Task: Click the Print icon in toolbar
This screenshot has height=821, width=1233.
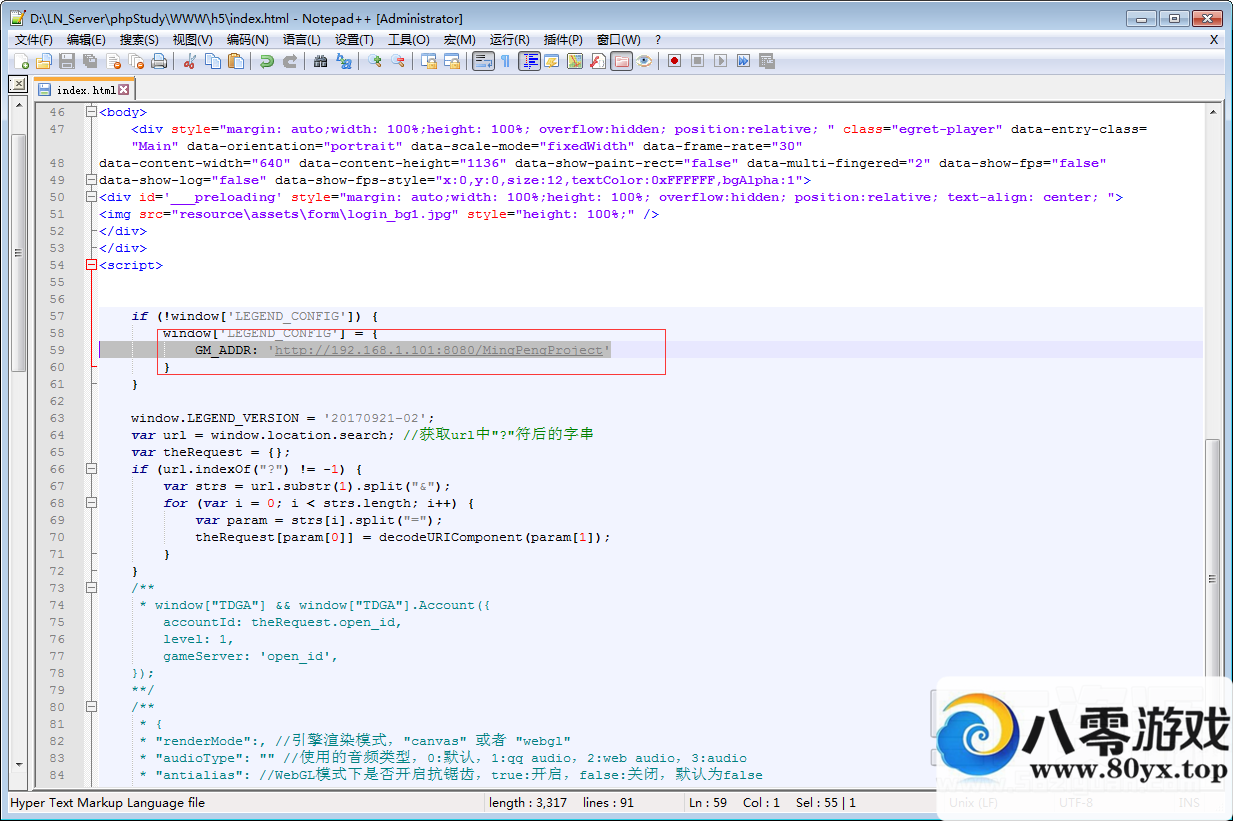Action: click(159, 61)
